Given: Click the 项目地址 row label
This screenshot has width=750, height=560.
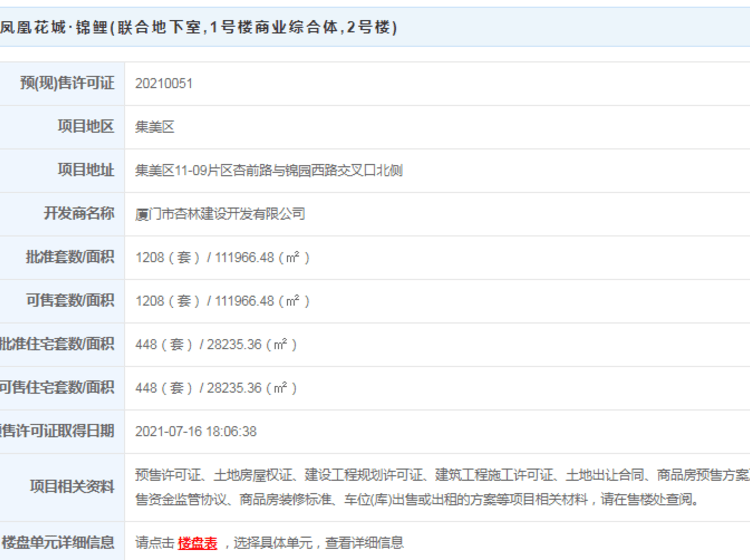Looking at the screenshot, I should click(85, 171).
